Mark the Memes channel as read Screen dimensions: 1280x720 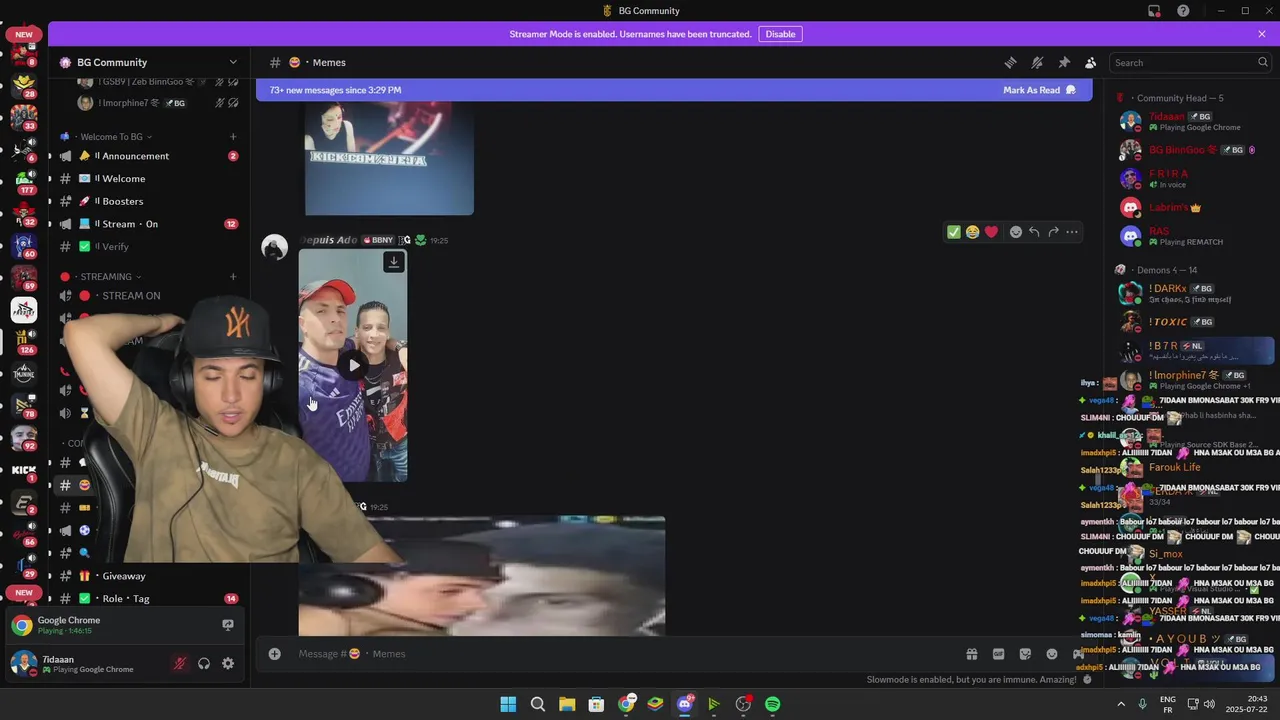tap(1039, 90)
